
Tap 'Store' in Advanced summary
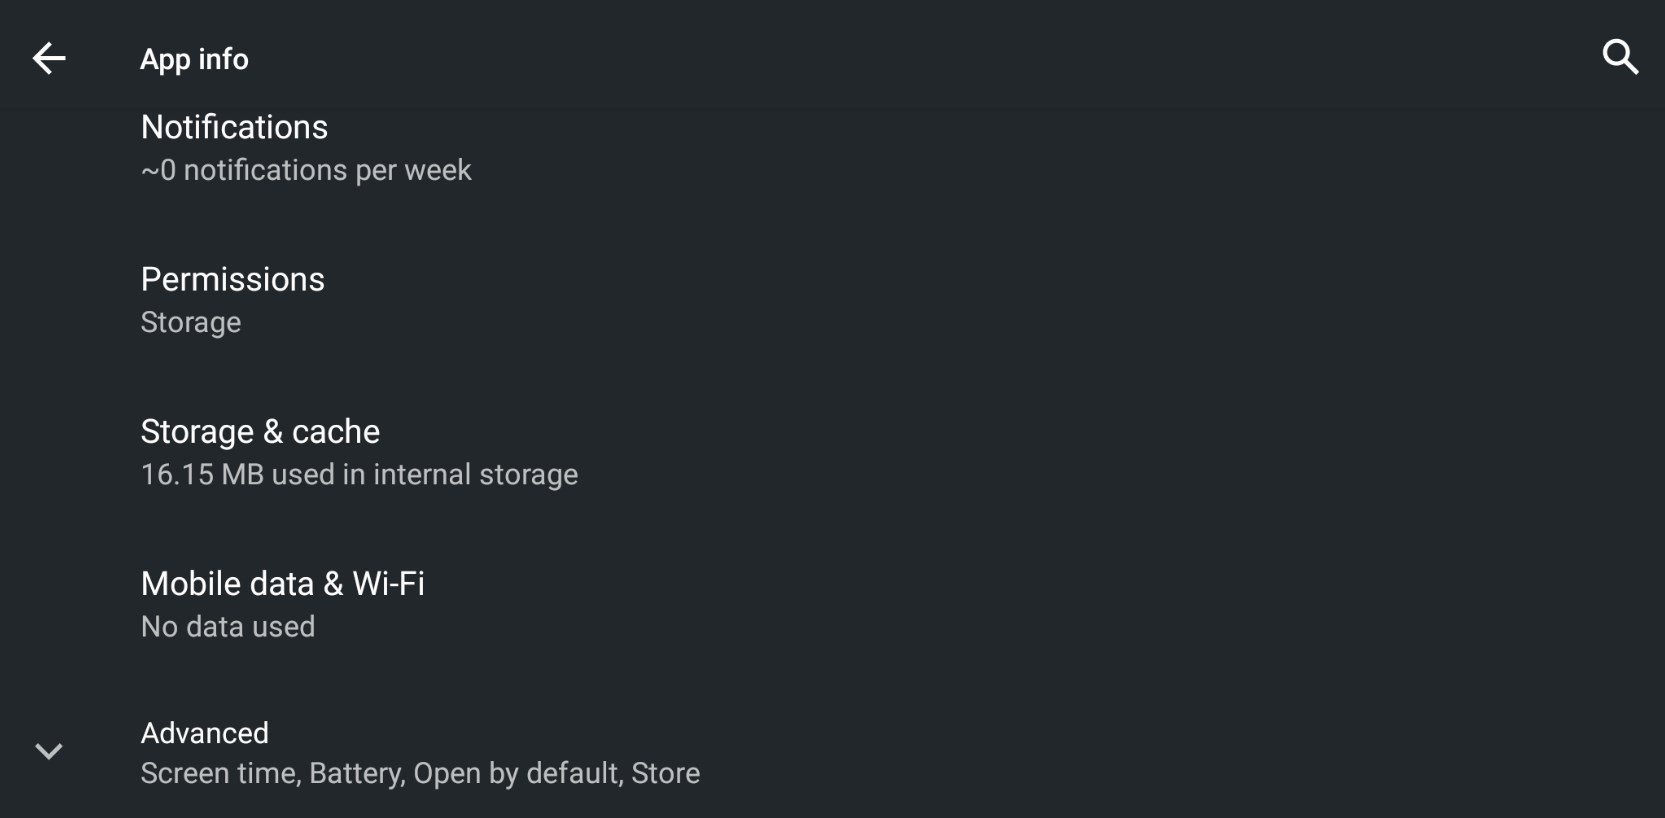tap(666, 774)
